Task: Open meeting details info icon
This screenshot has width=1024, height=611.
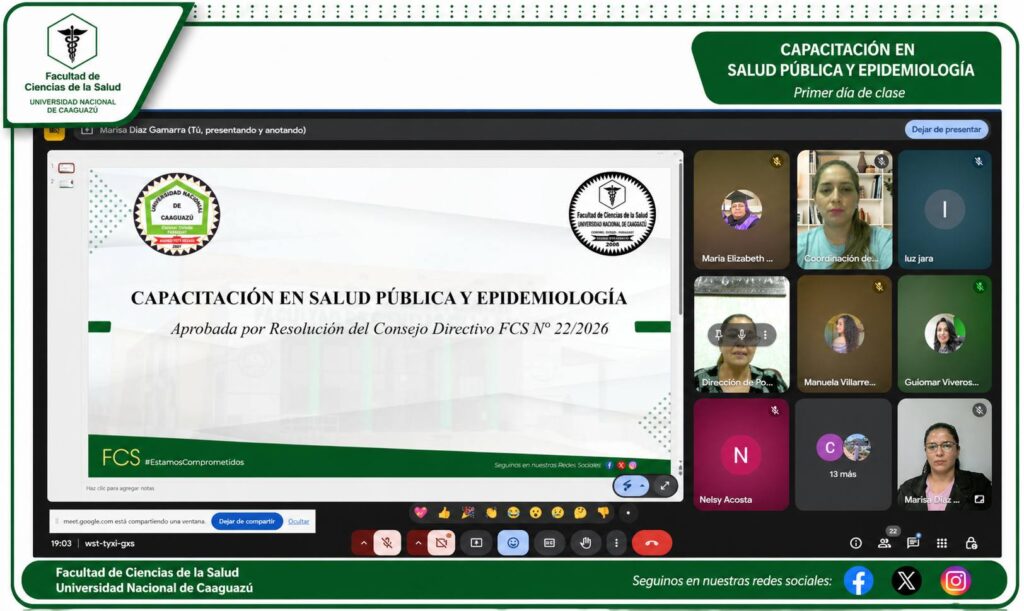Action: (855, 543)
